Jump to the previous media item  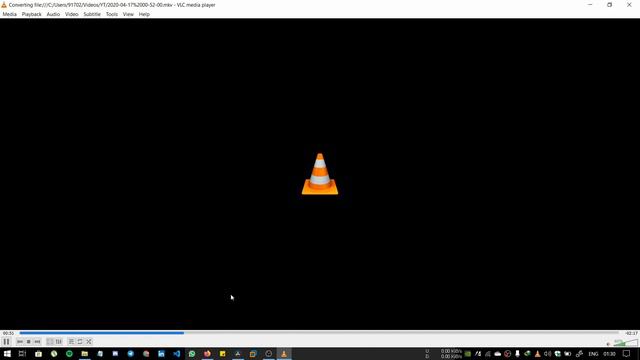[20, 342]
